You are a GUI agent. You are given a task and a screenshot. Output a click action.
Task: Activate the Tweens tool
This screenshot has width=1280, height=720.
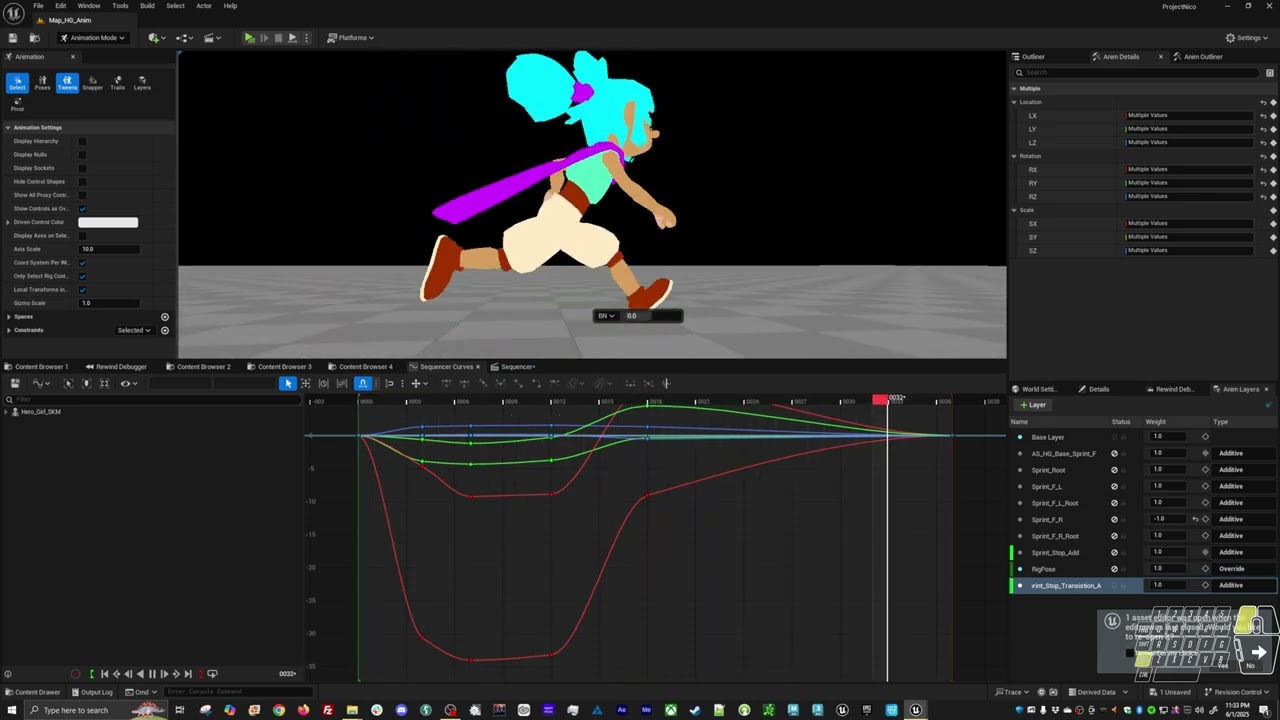(67, 83)
